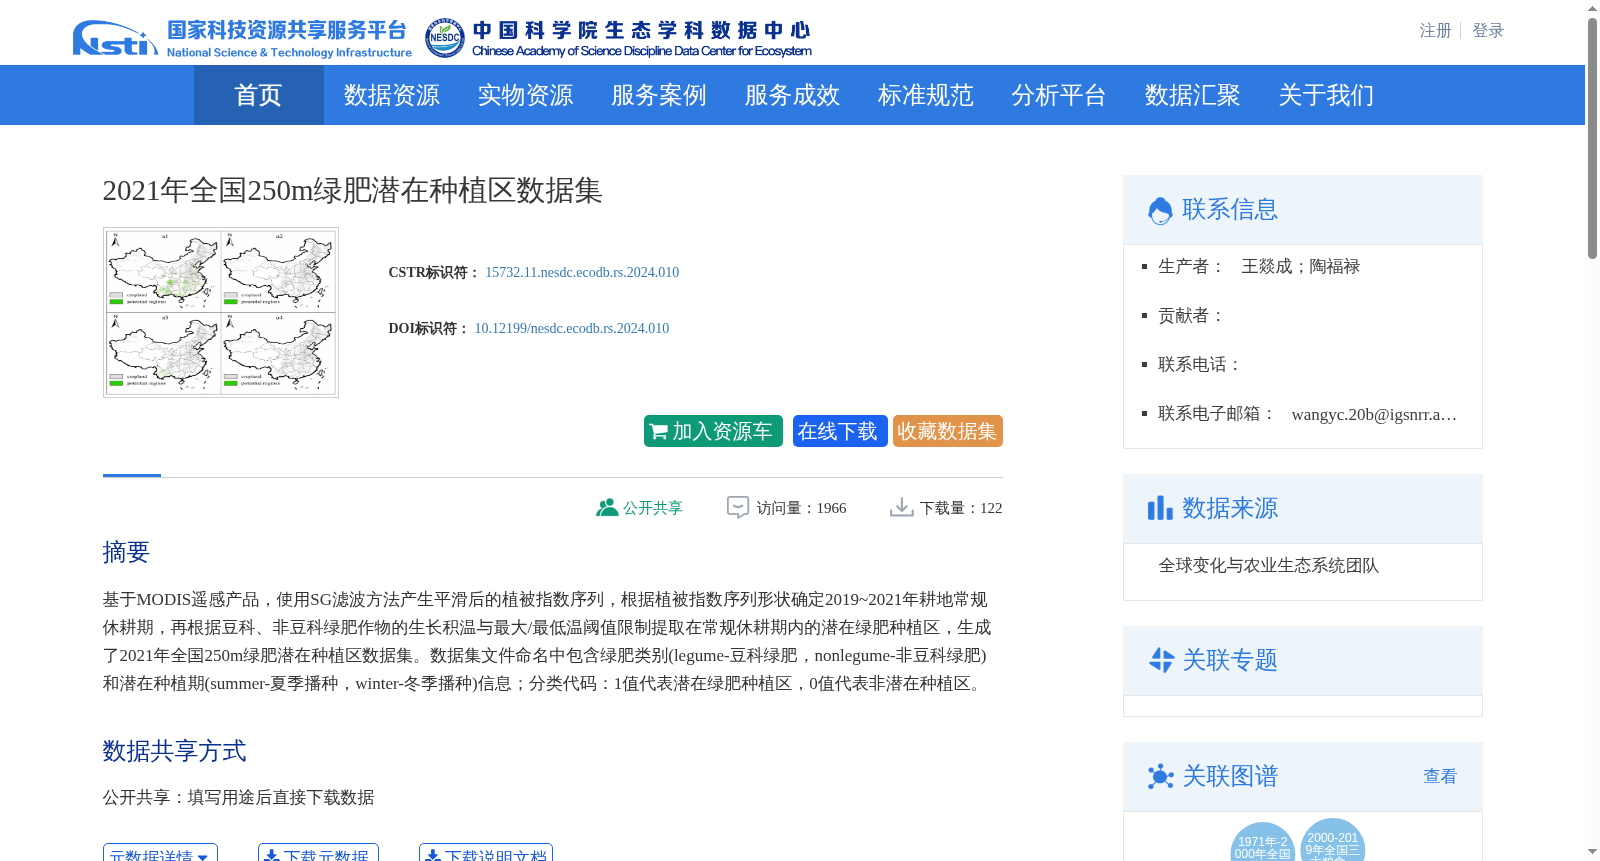Click download icon on 下载元数据 button
This screenshot has width=1600, height=861.
(x=271, y=856)
